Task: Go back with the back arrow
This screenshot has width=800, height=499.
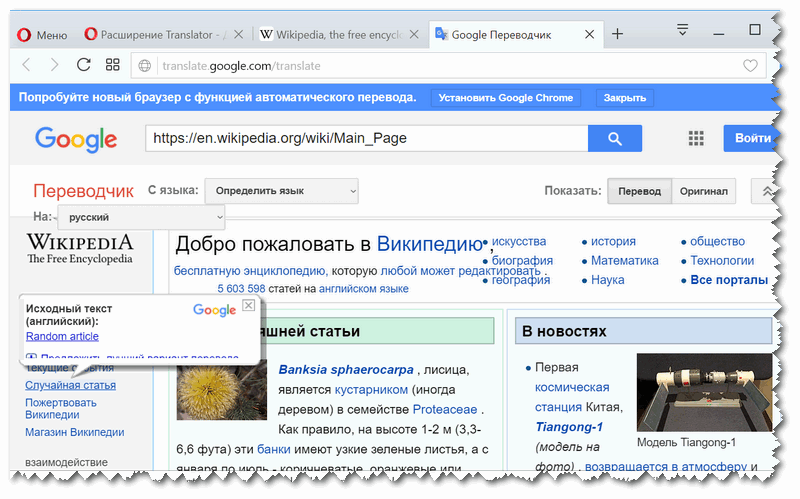Action: [x=27, y=65]
